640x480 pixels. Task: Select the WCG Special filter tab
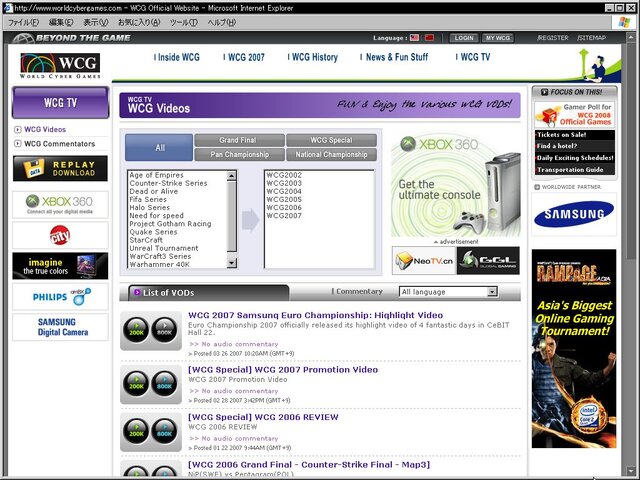[x=331, y=140]
